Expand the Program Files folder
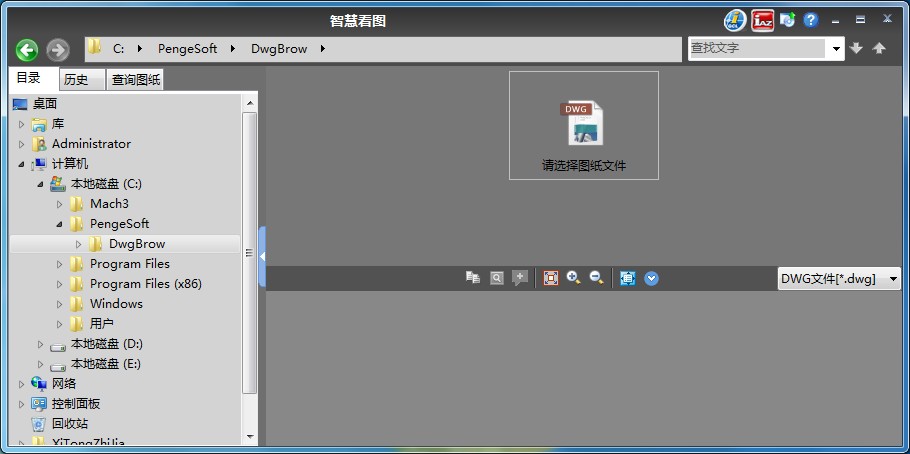This screenshot has width=910, height=454. pos(59,264)
